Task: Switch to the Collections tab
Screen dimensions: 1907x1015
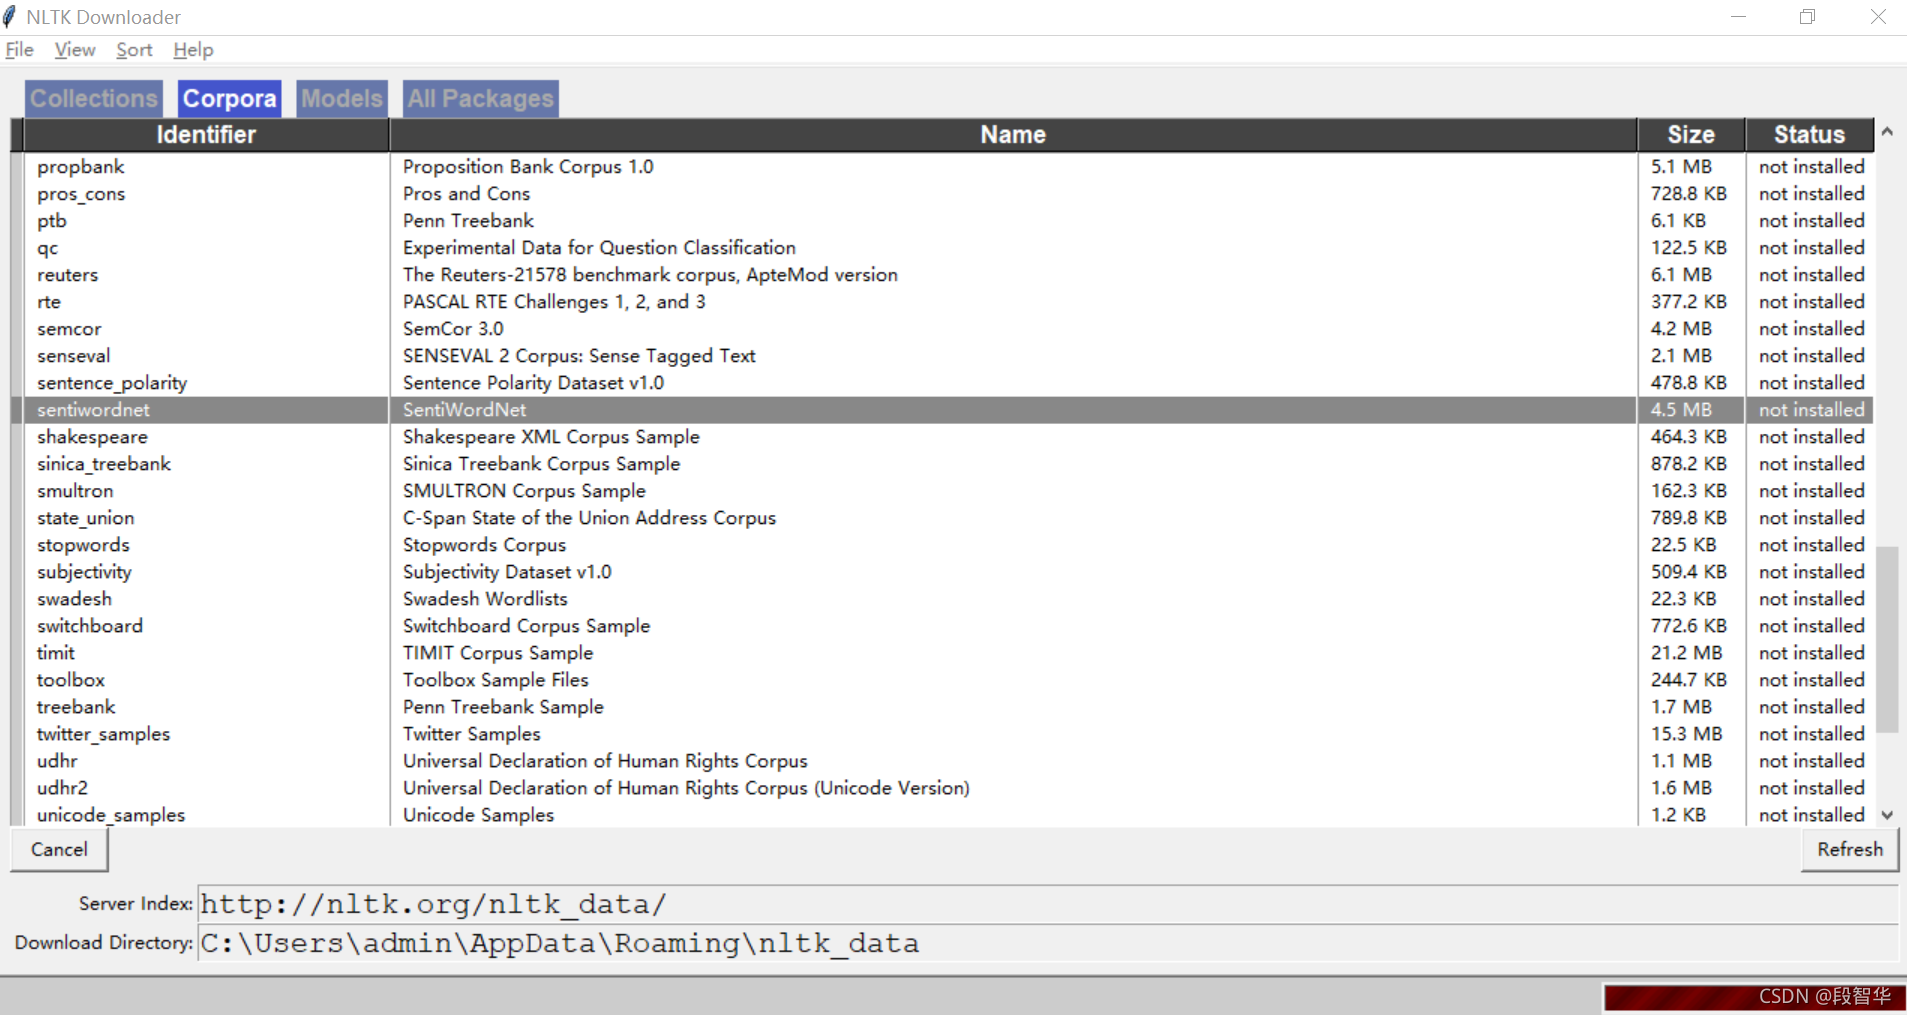Action: 93,99
